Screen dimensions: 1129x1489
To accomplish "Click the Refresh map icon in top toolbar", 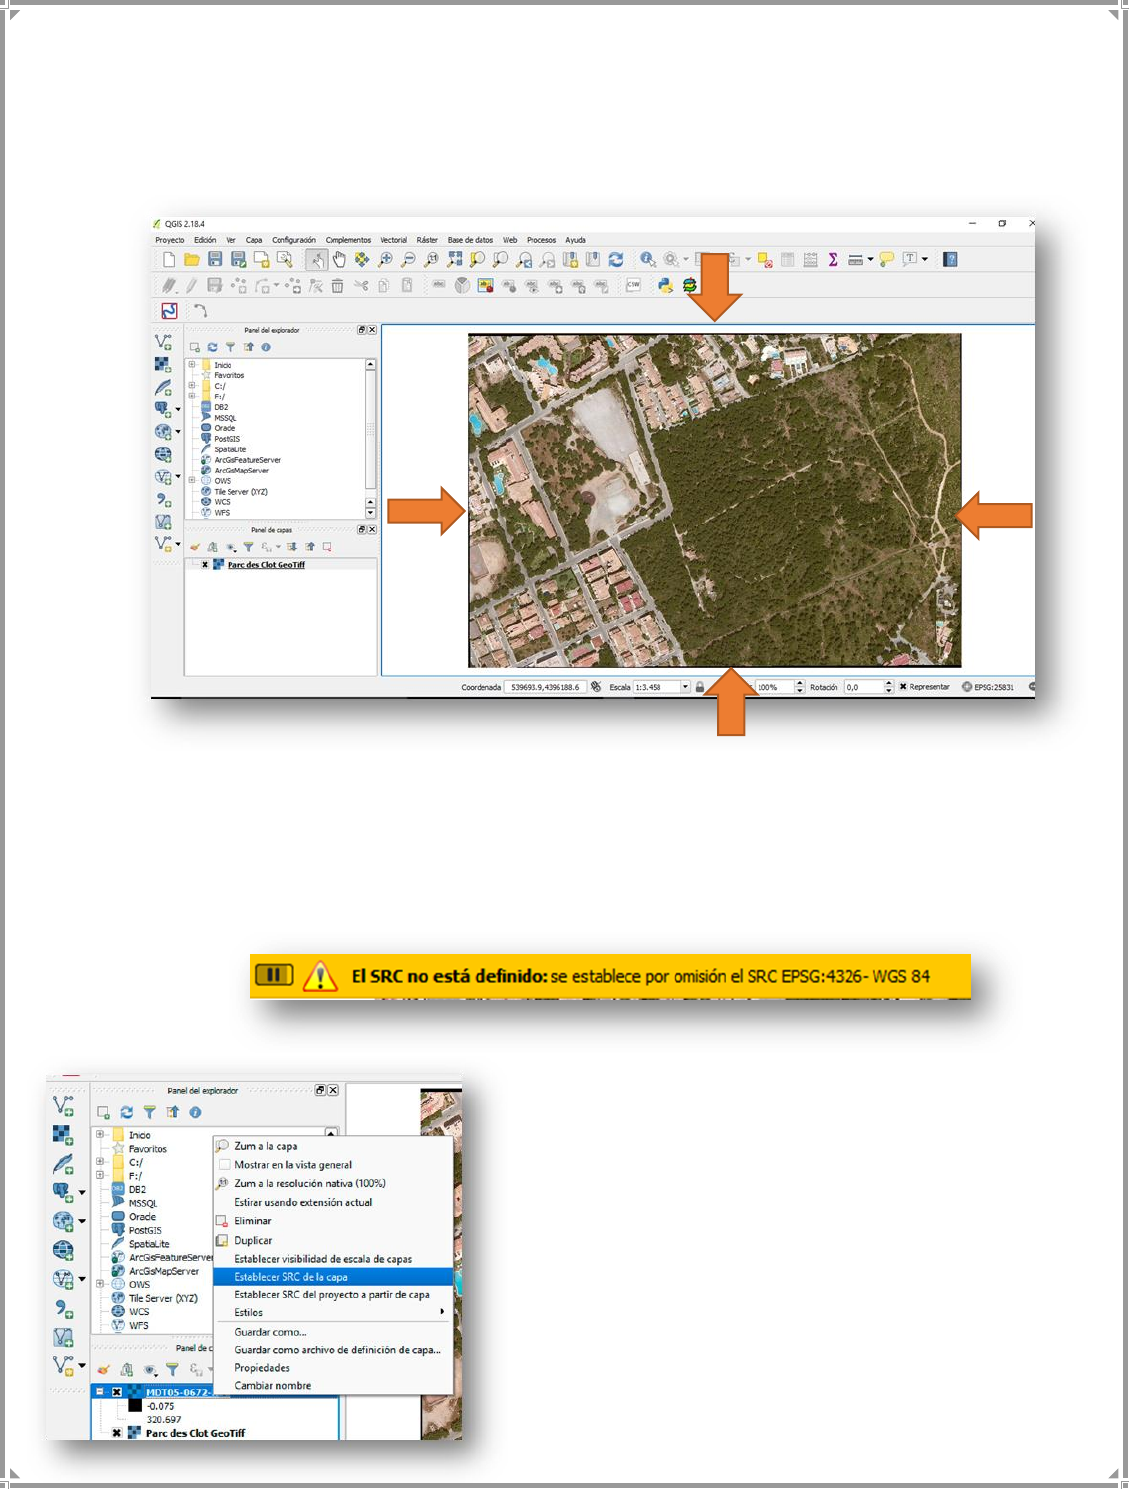I will click(x=616, y=259).
